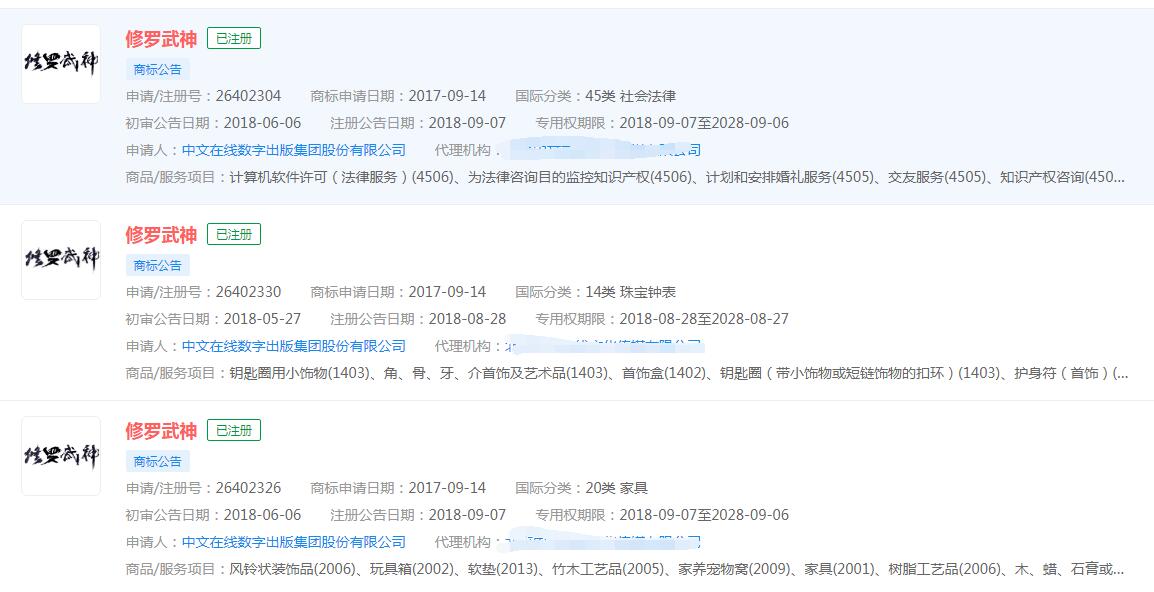Viewport: 1154px width, 592px height.
Task: Click 专用权期限 2018-09-07至2028-09-06 in the 45类 entry
Action: (704, 123)
